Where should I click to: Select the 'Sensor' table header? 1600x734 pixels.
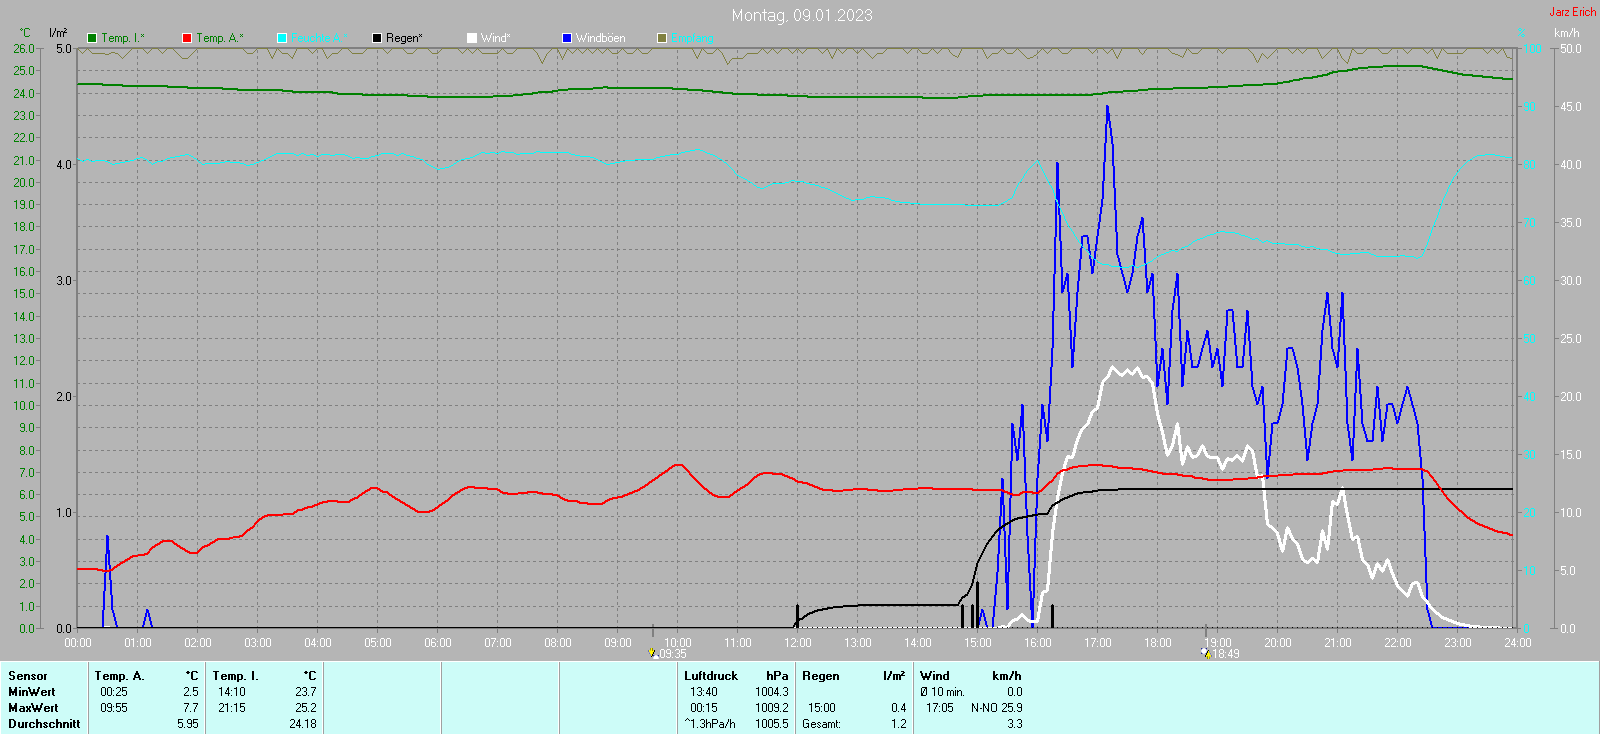click(x=28, y=676)
